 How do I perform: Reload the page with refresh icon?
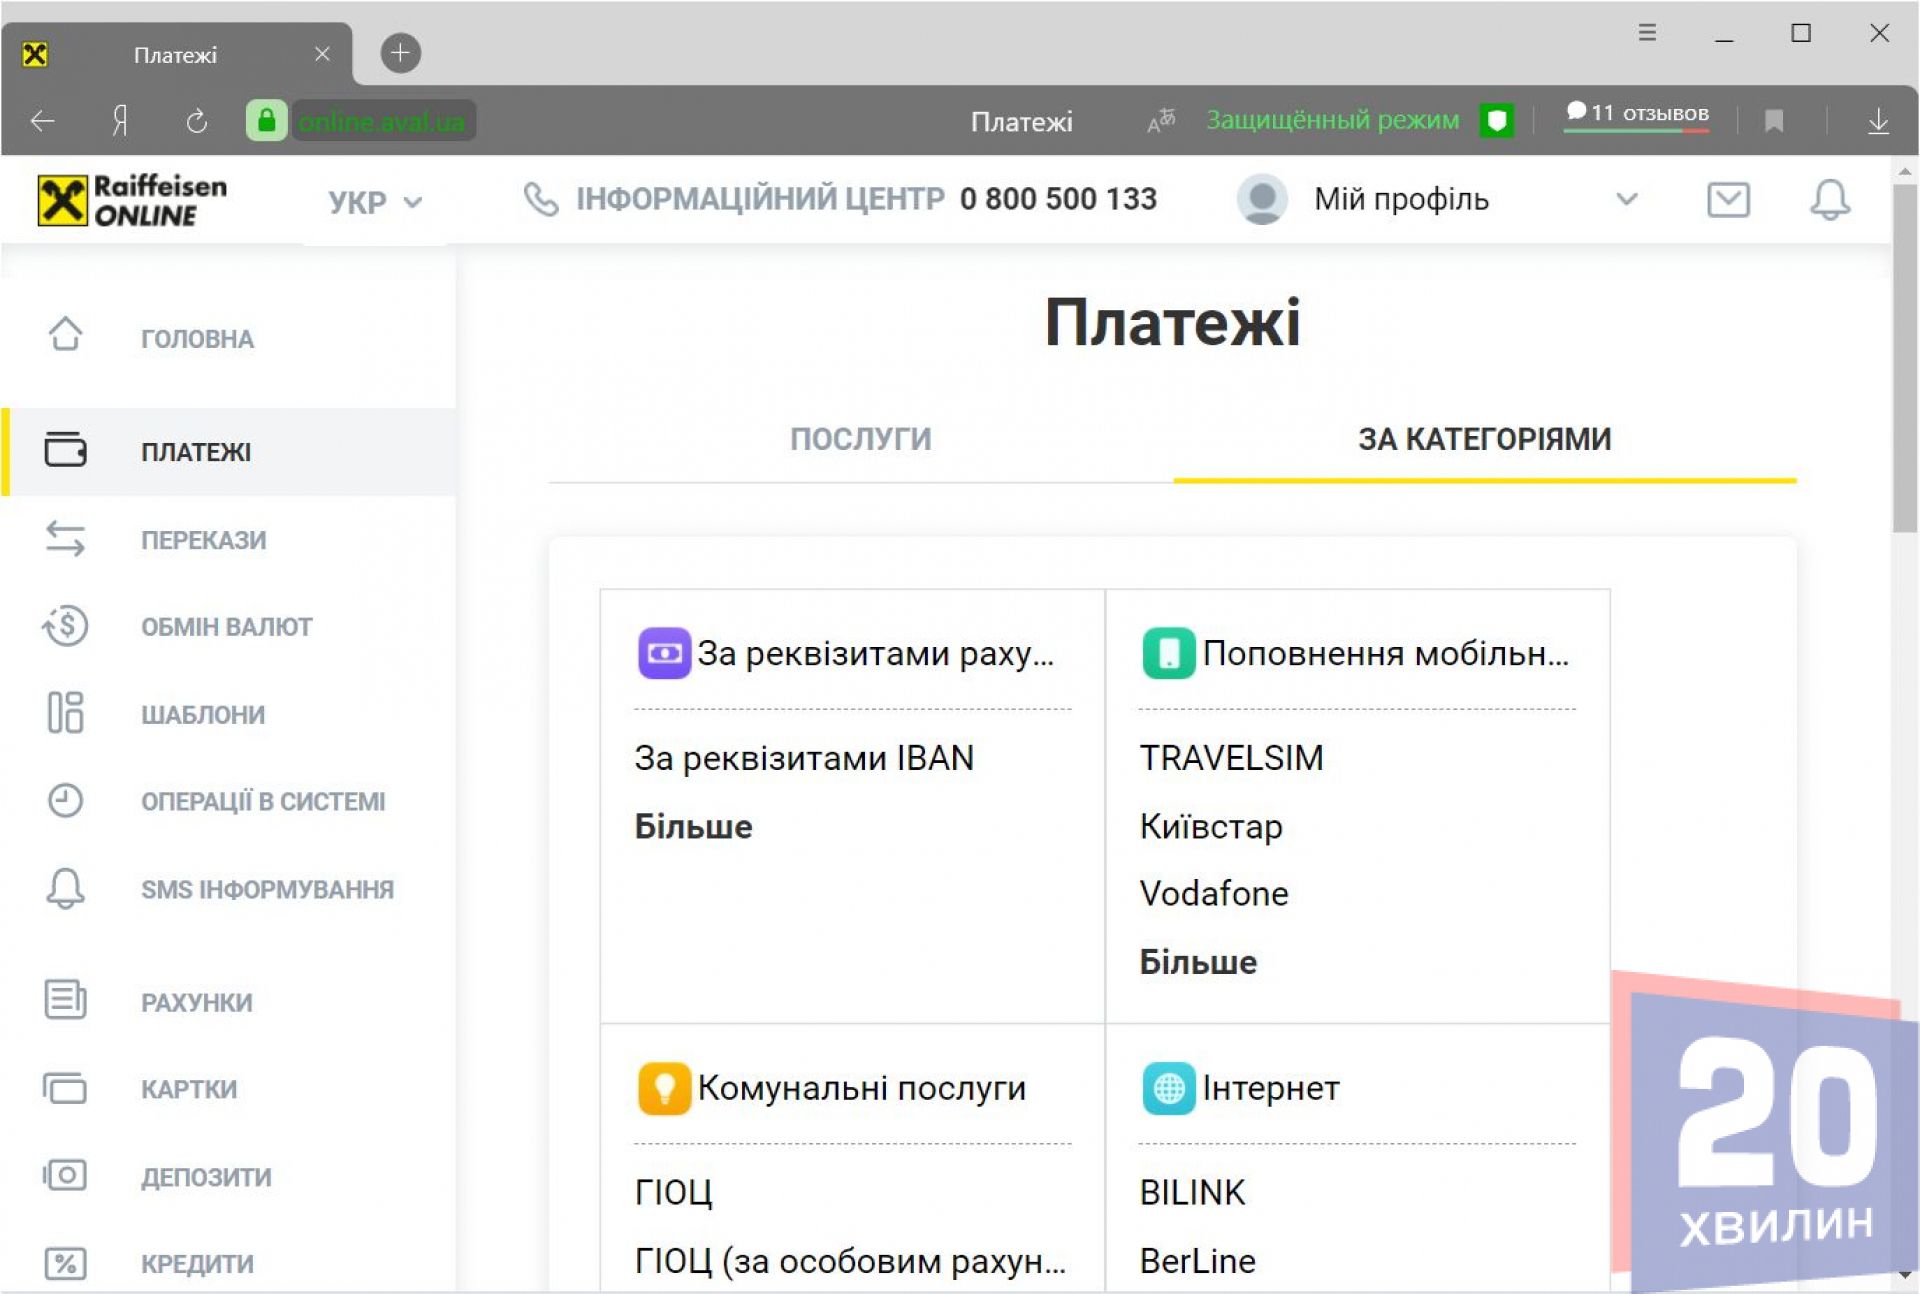click(x=197, y=121)
